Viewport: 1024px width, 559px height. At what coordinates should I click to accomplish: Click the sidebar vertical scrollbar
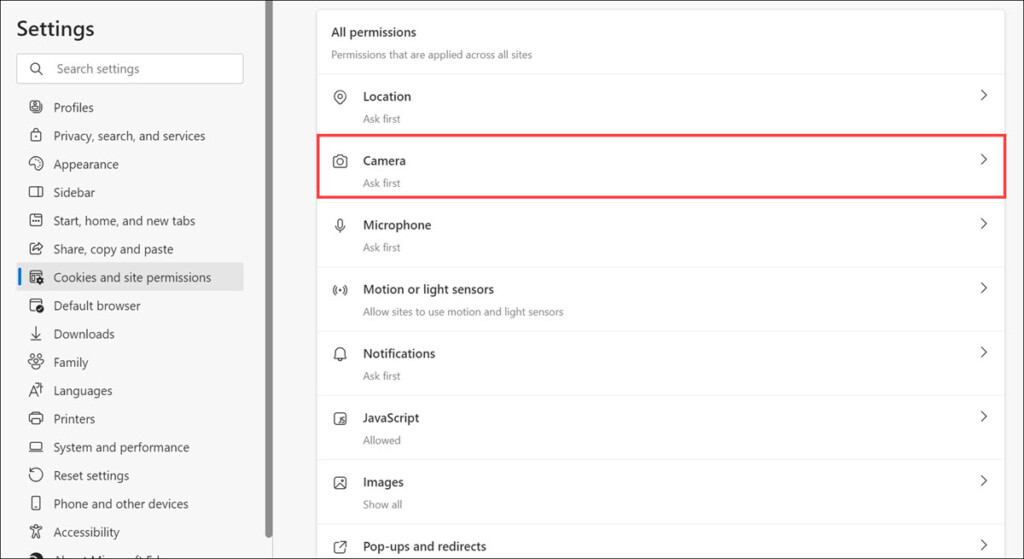click(x=268, y=270)
